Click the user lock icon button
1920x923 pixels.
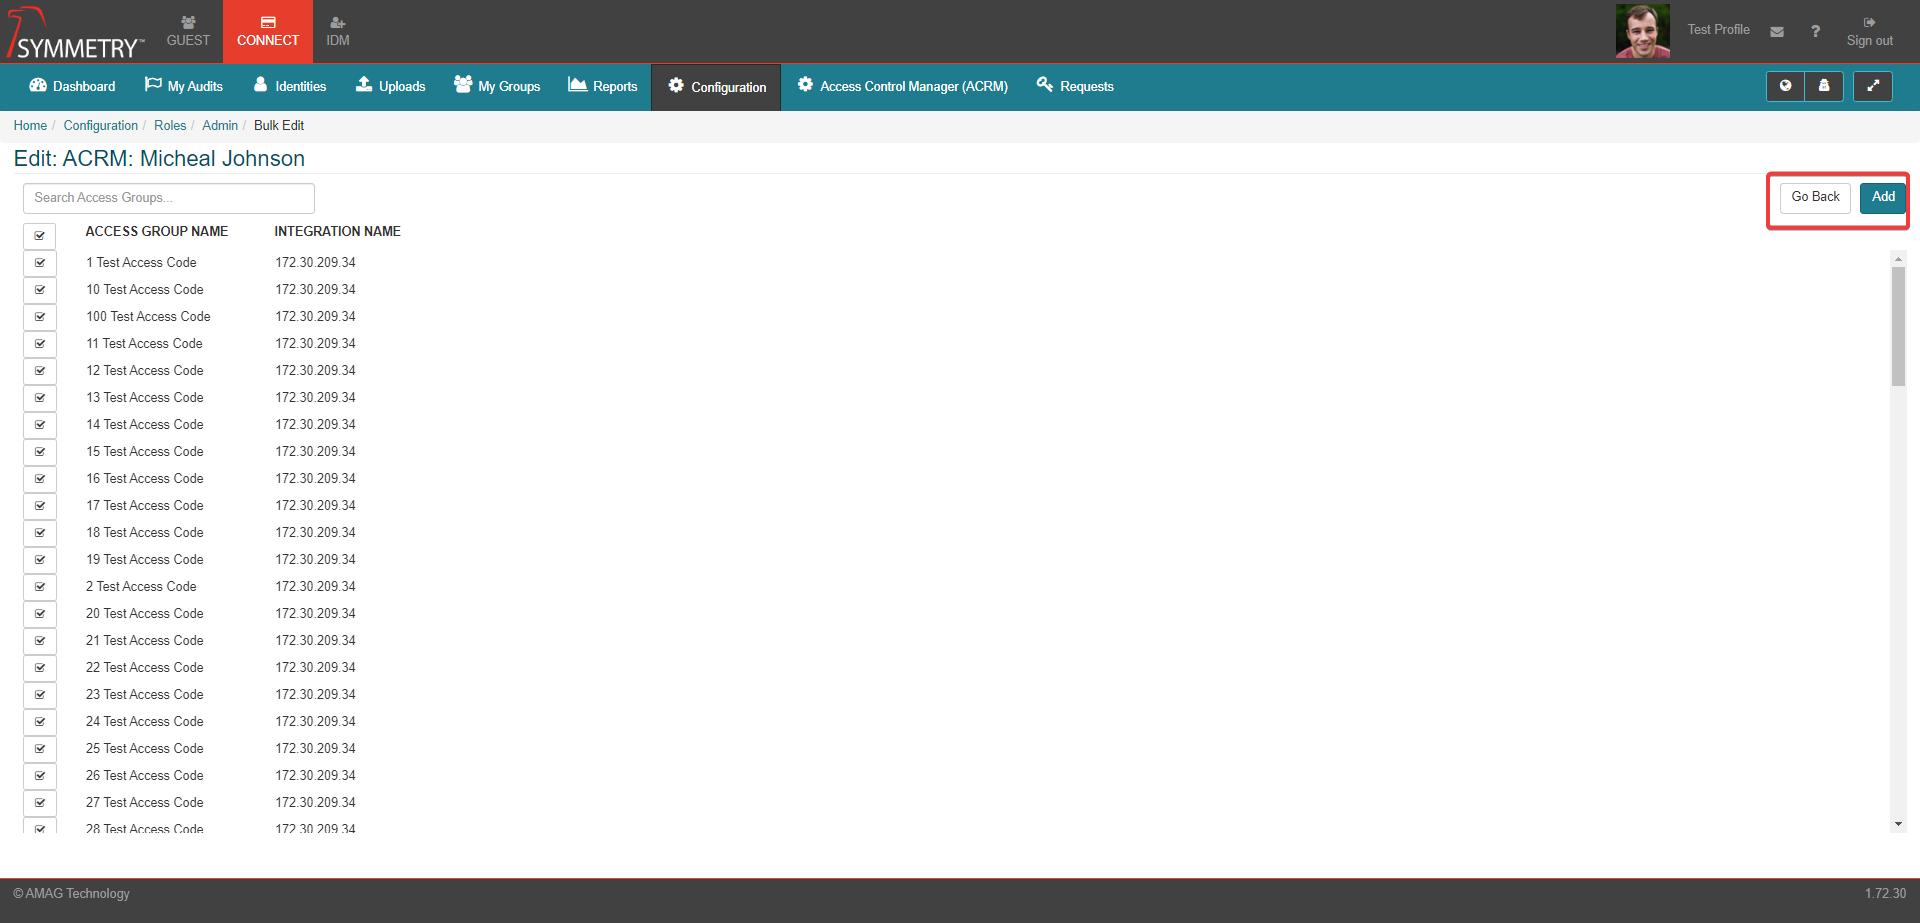[1824, 86]
